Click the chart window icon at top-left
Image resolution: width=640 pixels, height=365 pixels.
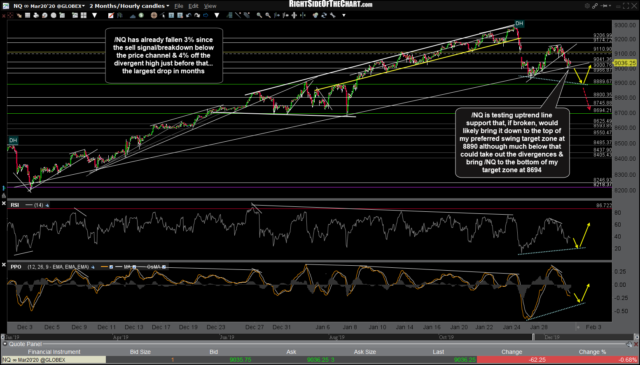click(x=5, y=6)
